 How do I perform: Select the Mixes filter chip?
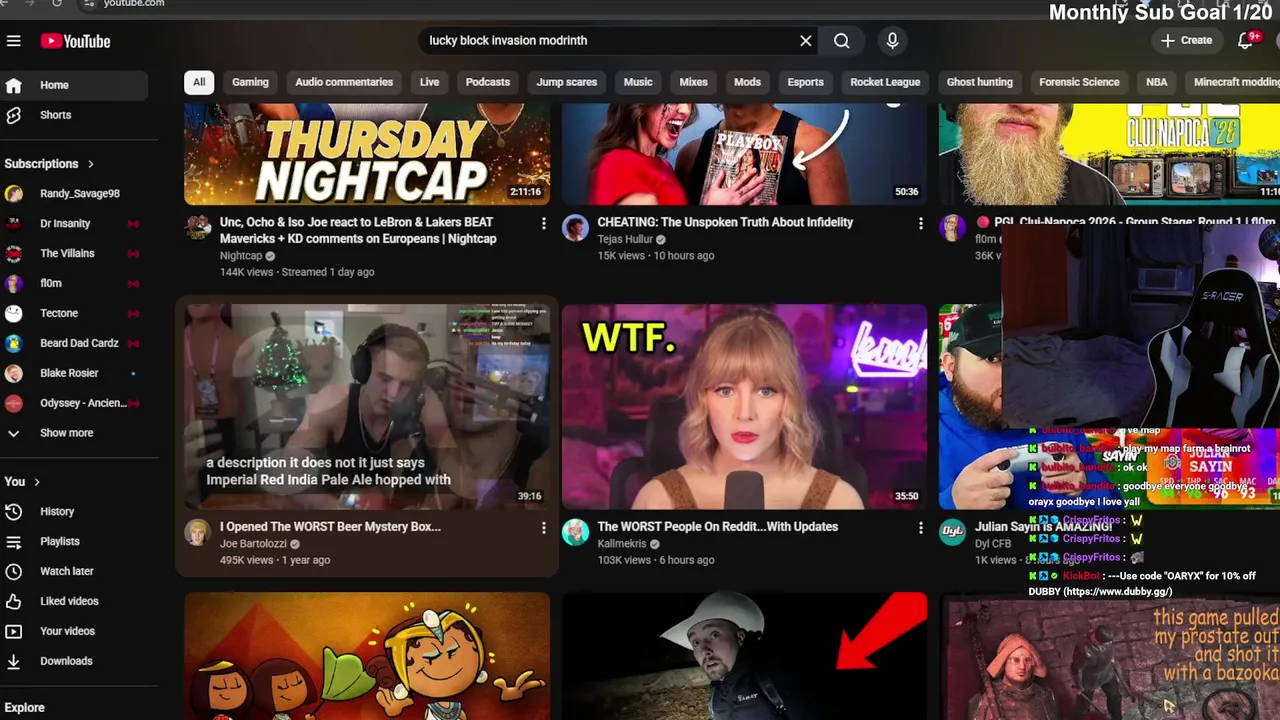click(x=693, y=82)
